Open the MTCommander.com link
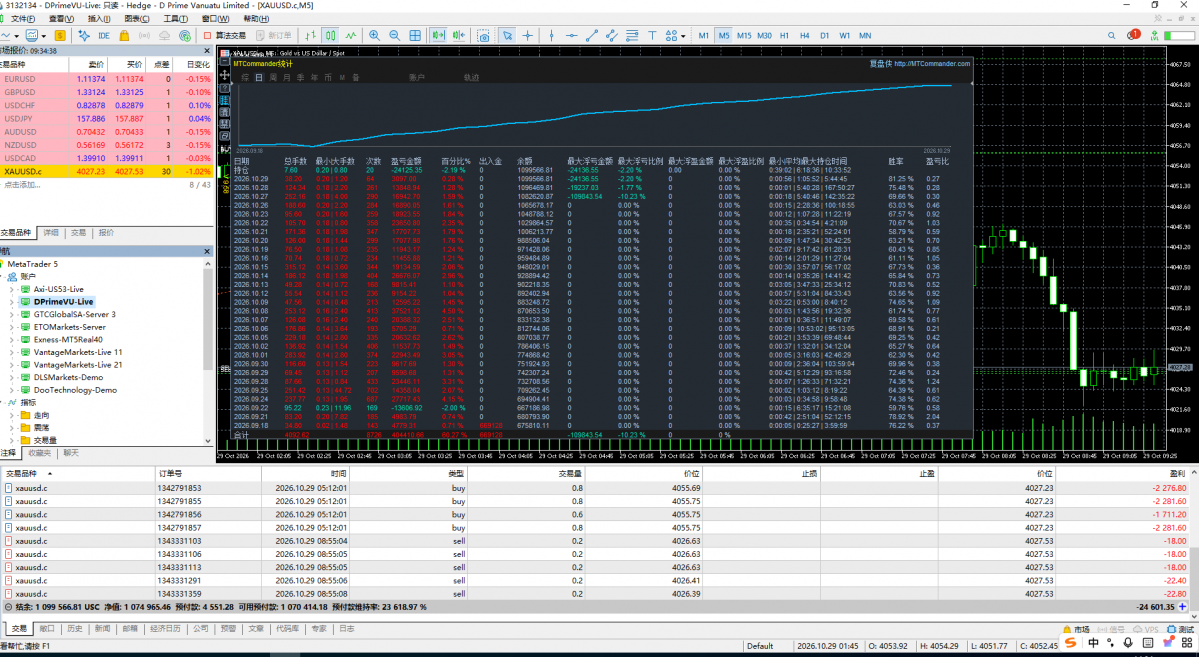1199x657 pixels. tap(932, 63)
